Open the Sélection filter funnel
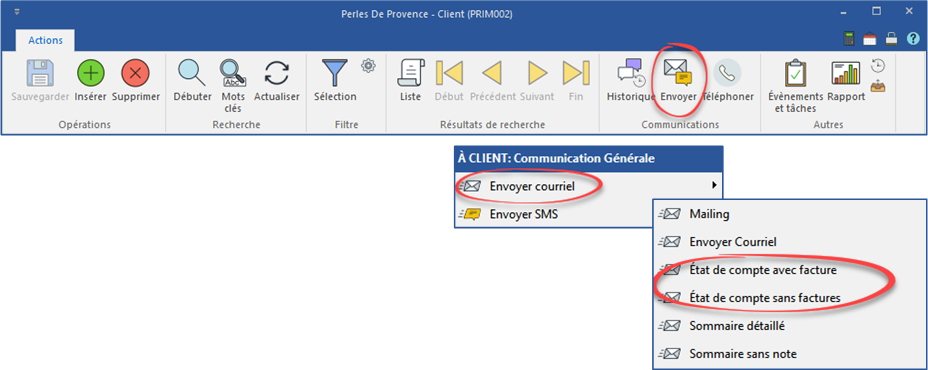 click(x=335, y=73)
